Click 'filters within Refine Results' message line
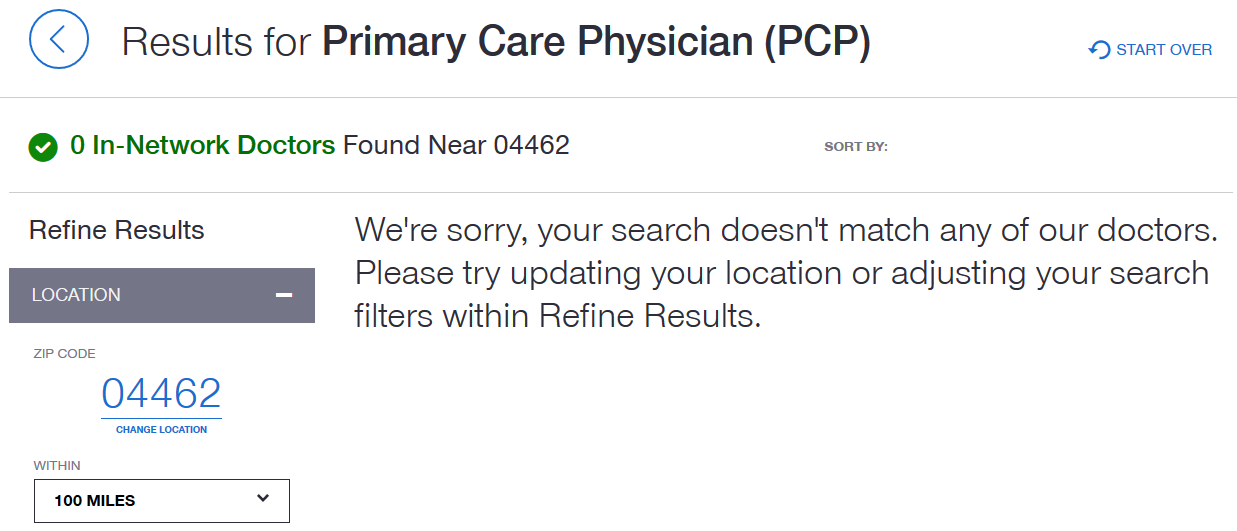 [x=558, y=316]
